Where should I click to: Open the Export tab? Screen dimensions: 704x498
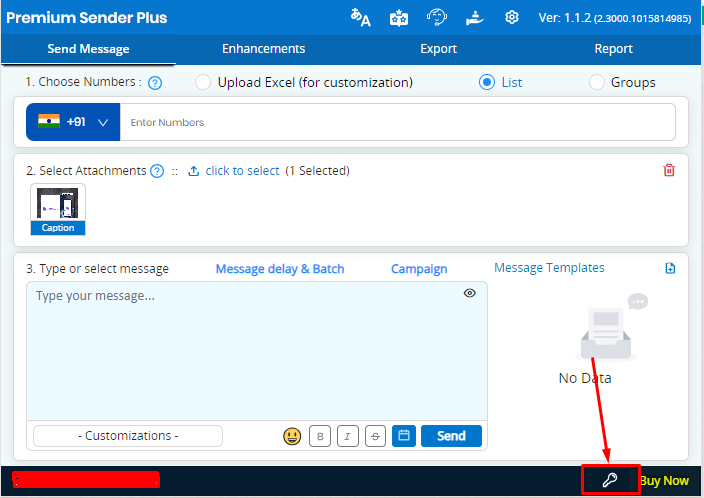pyautogui.click(x=438, y=49)
